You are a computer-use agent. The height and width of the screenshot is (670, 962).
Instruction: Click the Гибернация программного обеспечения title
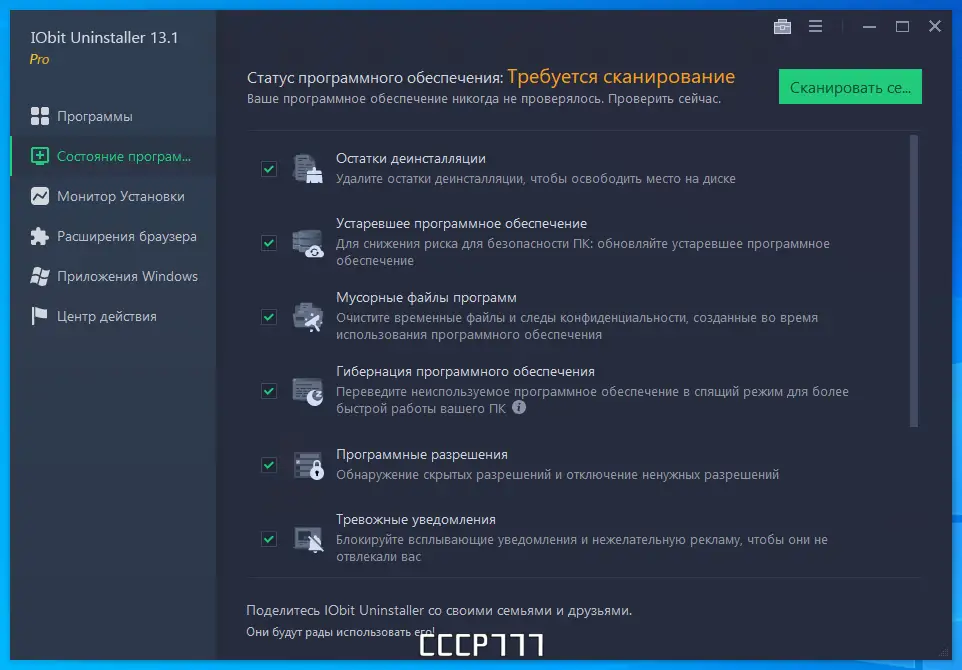pyautogui.click(x=465, y=371)
